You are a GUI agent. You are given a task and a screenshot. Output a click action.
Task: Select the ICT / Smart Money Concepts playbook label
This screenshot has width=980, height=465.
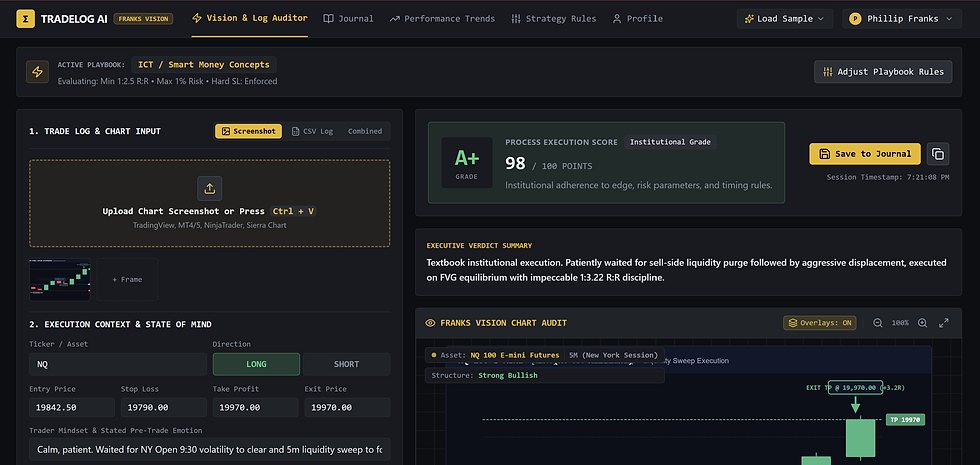204,64
